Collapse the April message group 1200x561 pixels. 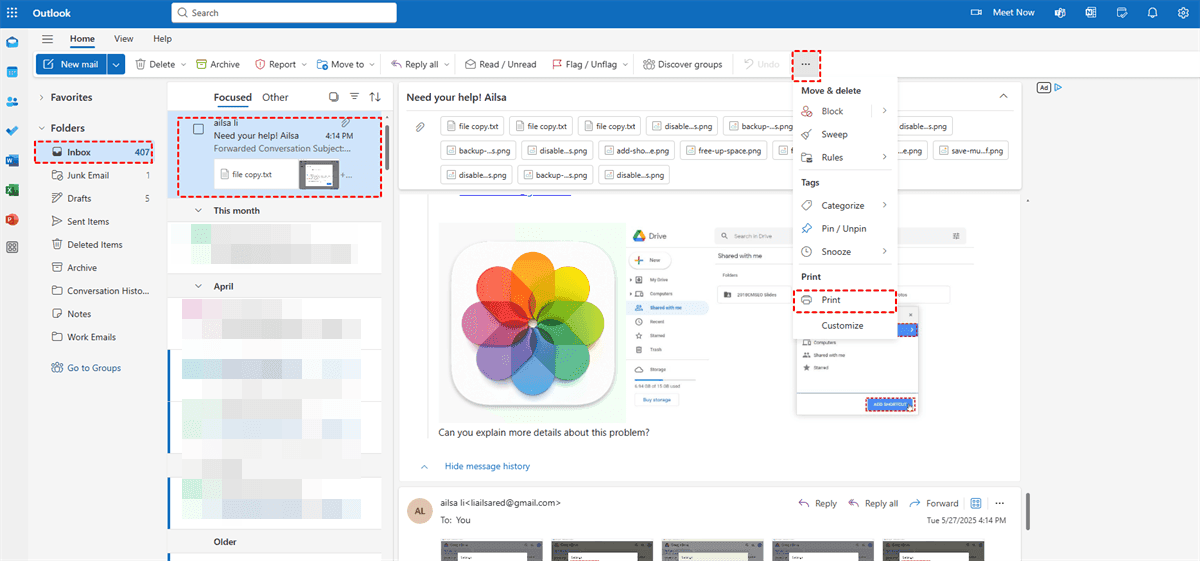click(198, 286)
